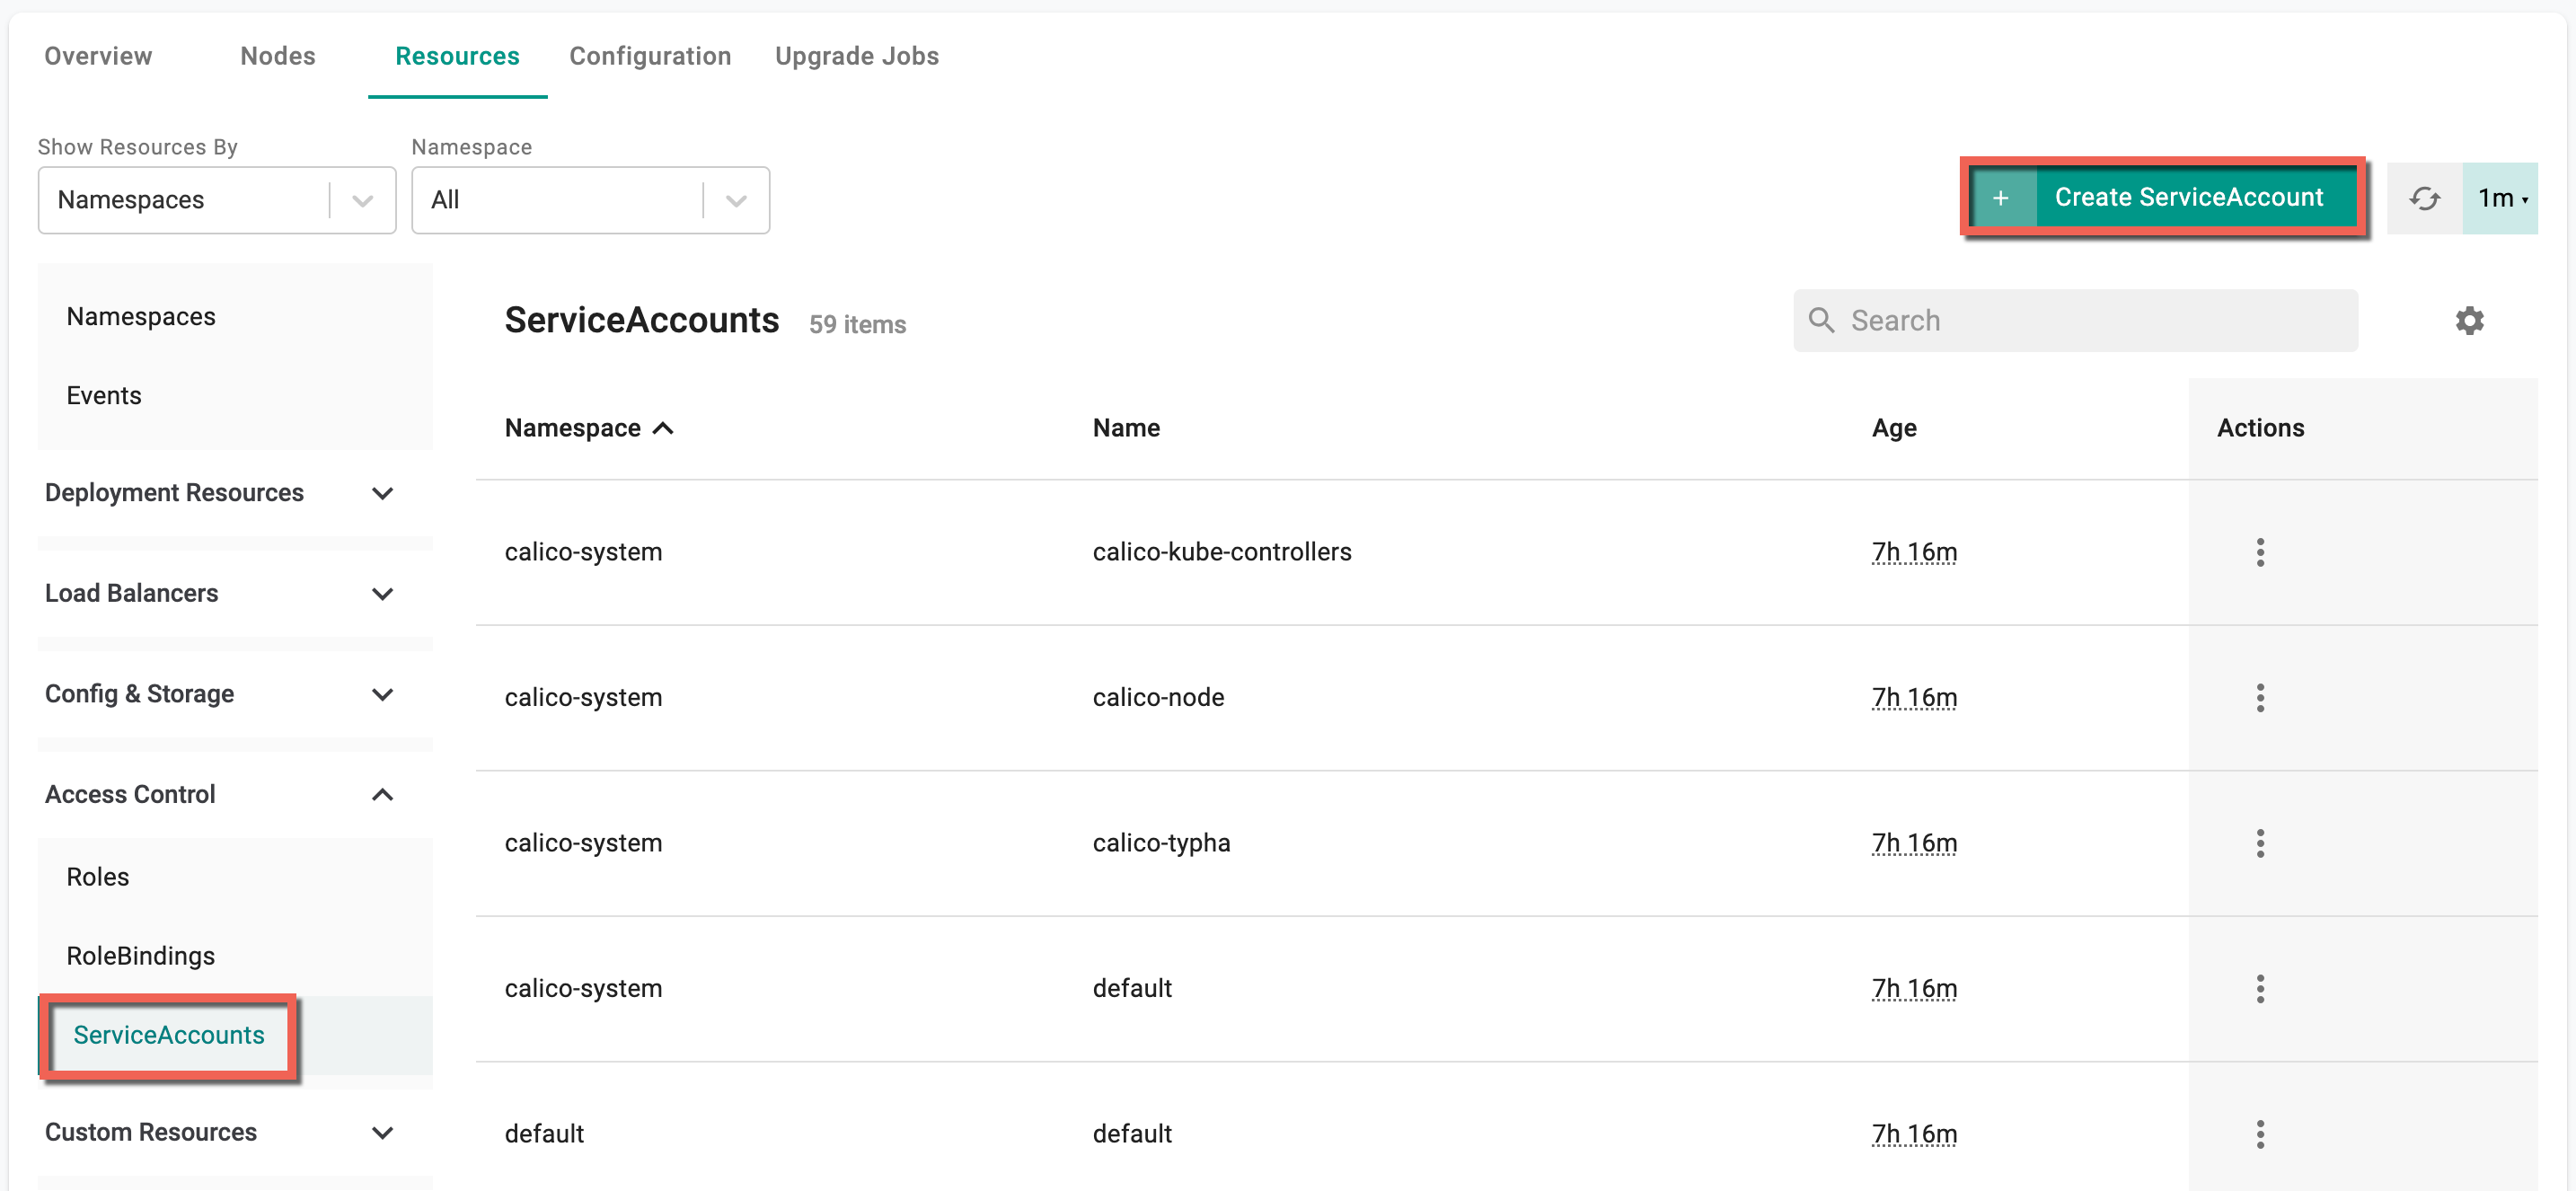Click the 59 items count label
This screenshot has height=1191, width=2576.
pos(857,325)
